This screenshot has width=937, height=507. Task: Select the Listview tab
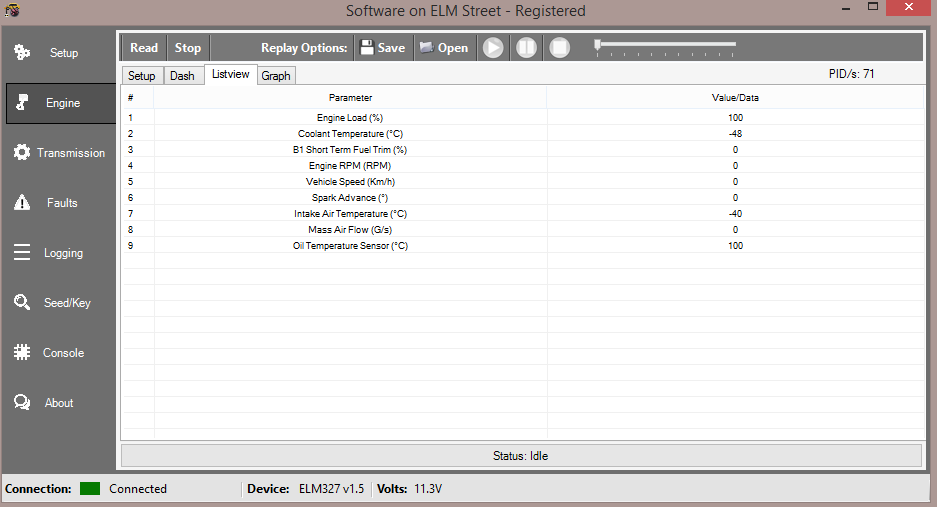point(231,74)
